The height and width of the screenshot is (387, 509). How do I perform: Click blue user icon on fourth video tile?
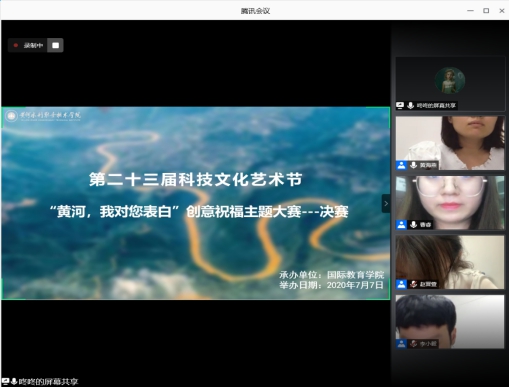point(401,284)
